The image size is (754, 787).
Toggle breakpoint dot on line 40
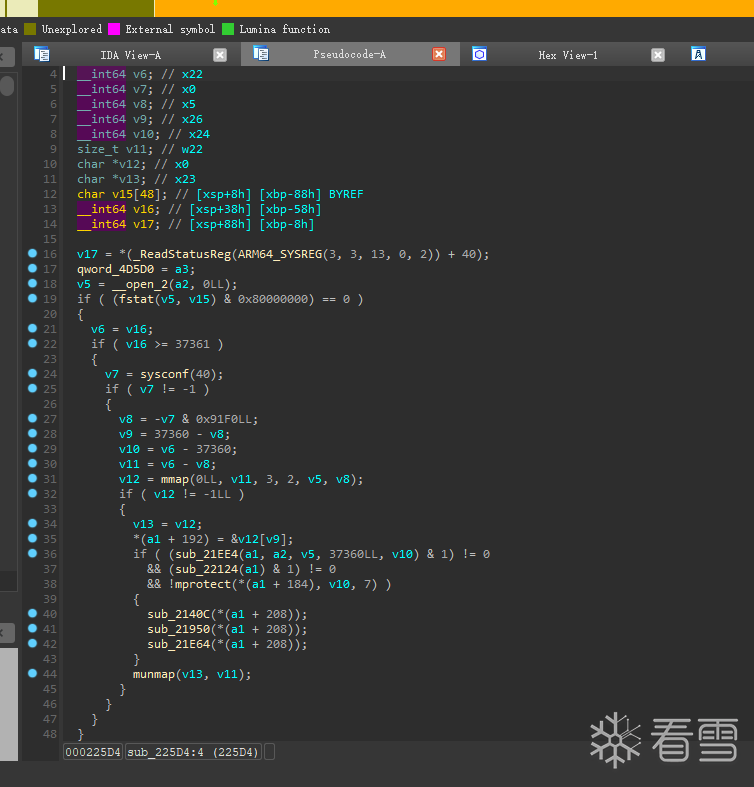coord(33,613)
